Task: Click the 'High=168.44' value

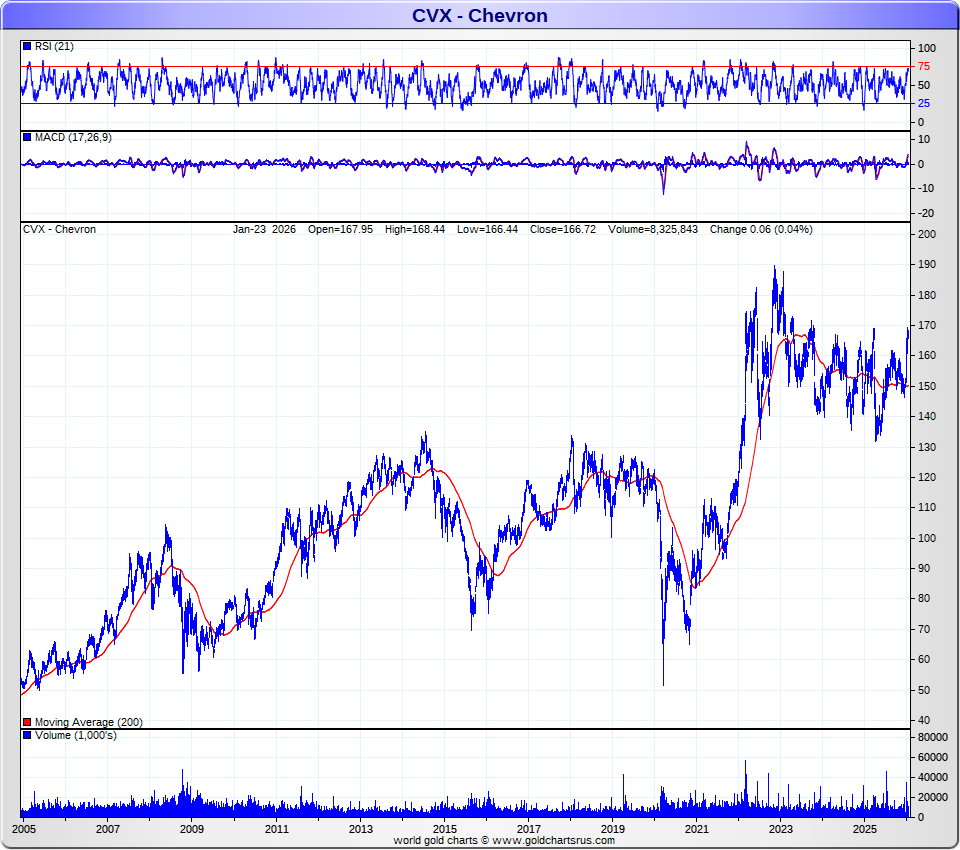Action: click(415, 230)
